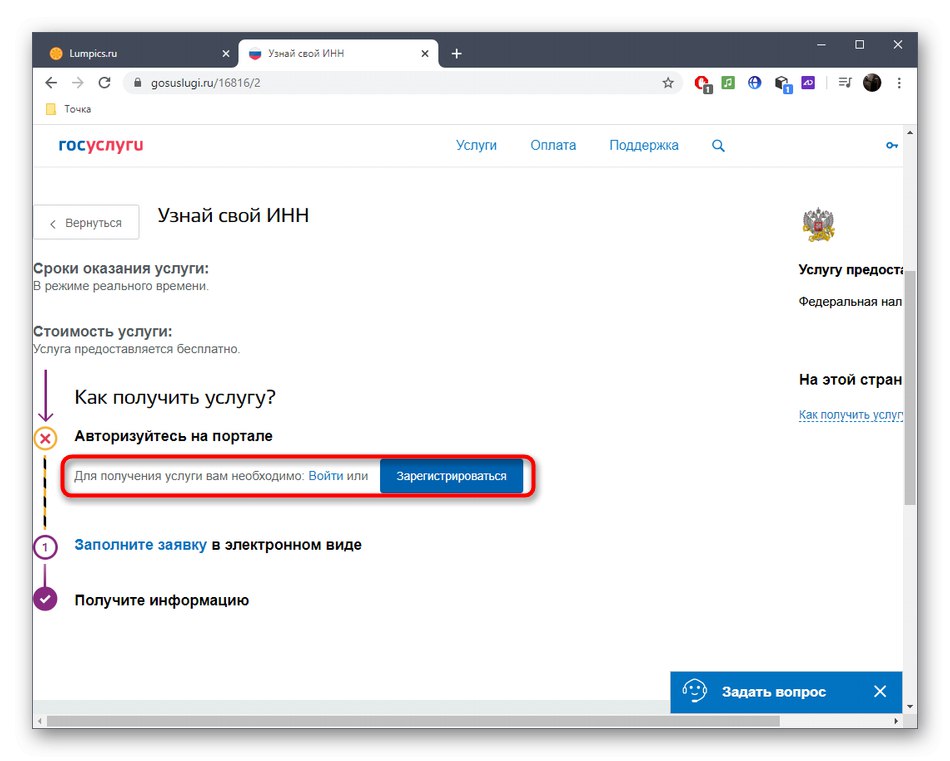Click the scroll up arrow
This screenshot has width=950, height=761.
click(910, 132)
